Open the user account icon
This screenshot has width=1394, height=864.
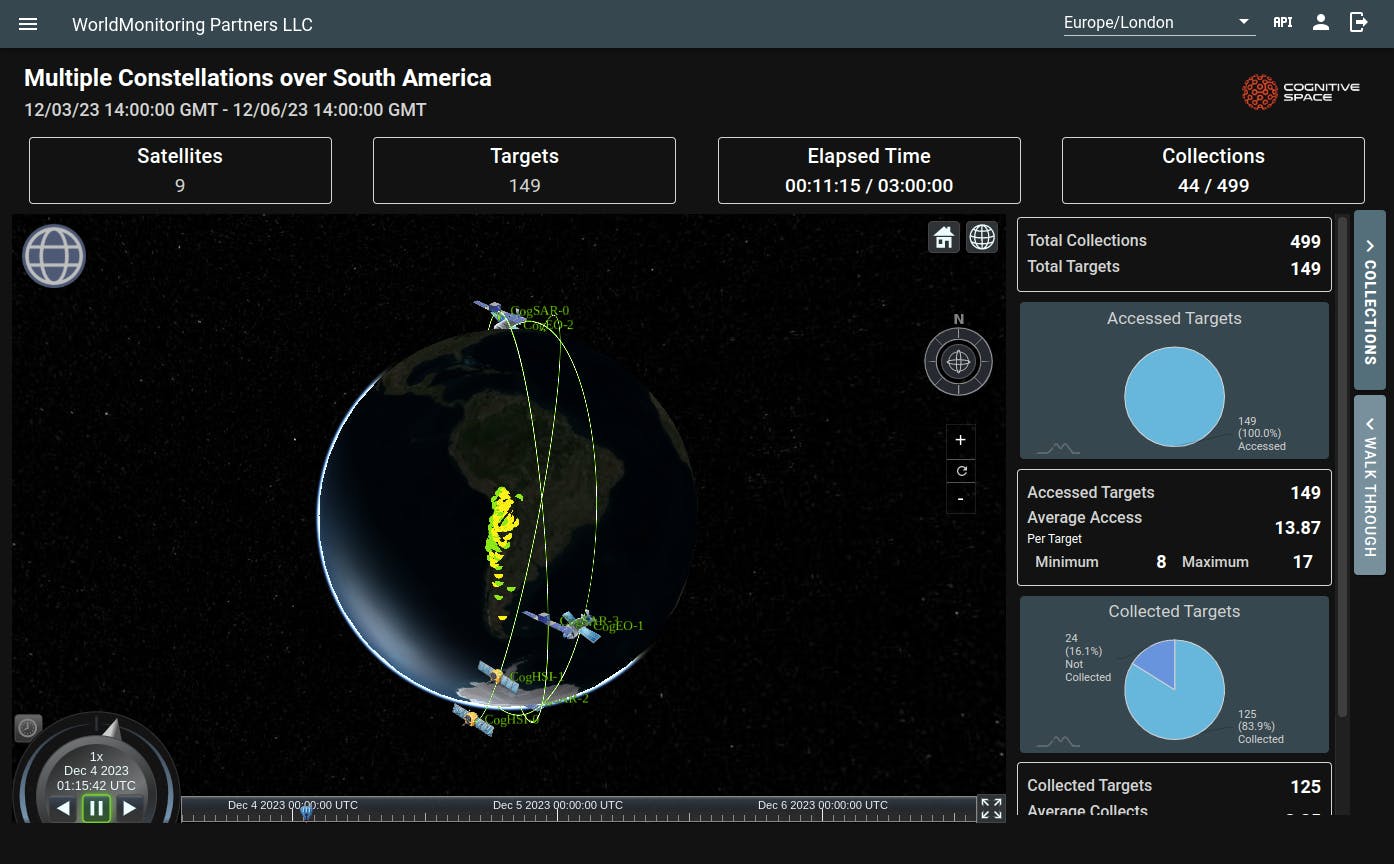click(x=1320, y=22)
